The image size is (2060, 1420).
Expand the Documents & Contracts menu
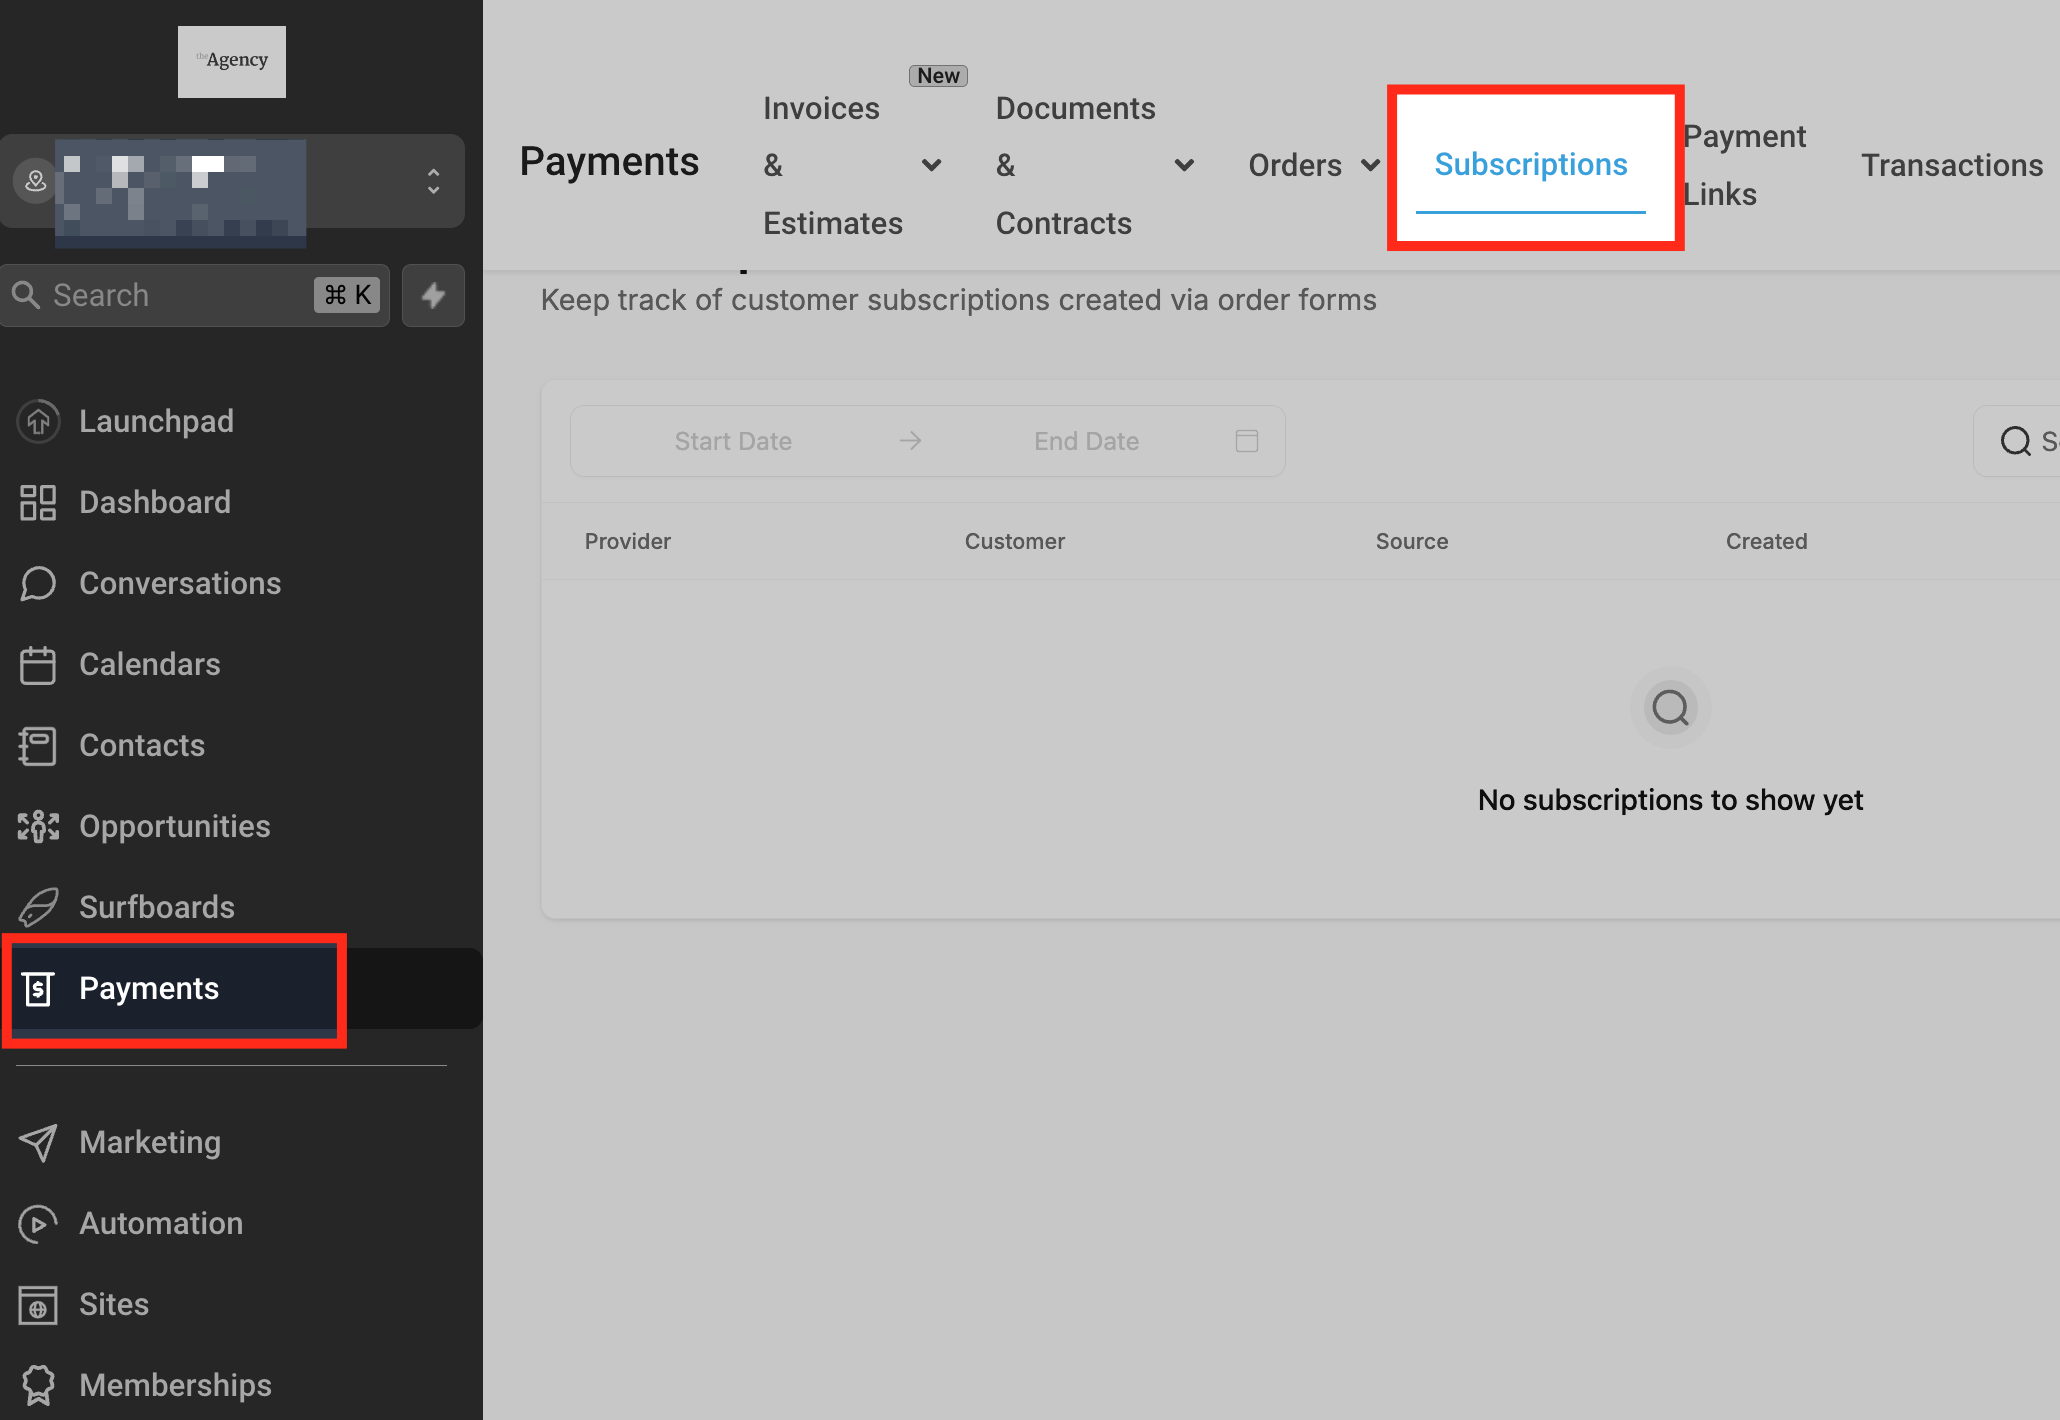pos(1184,165)
